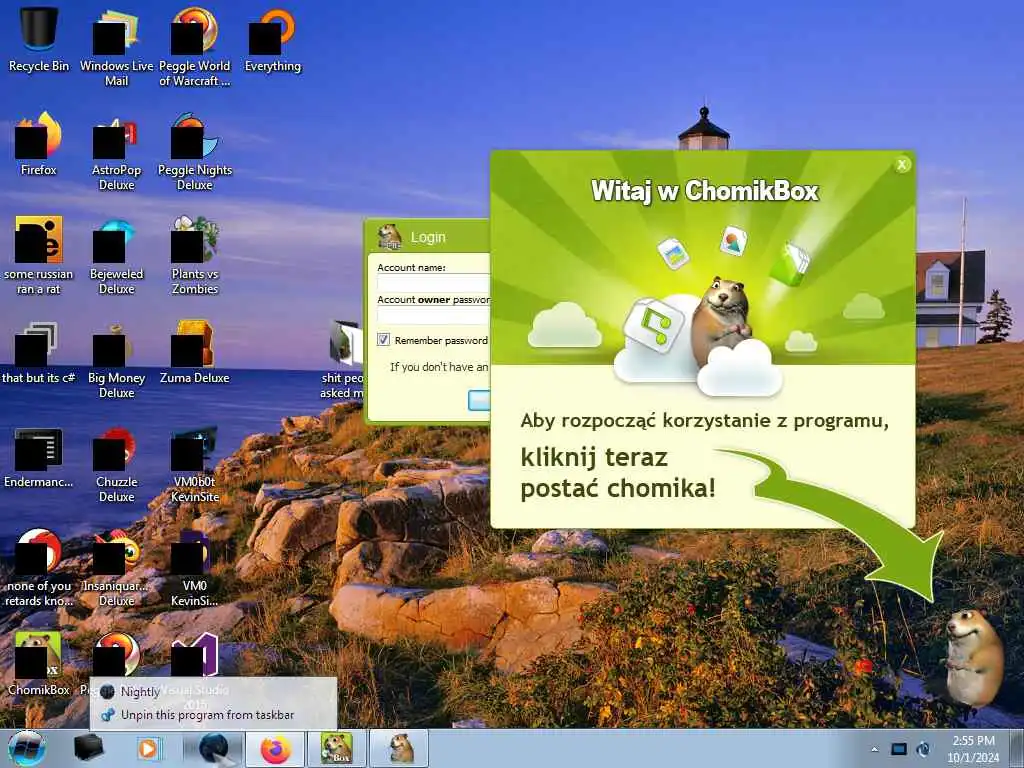Image resolution: width=1024 pixels, height=768 pixels.
Task: Click the blue round icon in system tray
Action: pos(923,749)
